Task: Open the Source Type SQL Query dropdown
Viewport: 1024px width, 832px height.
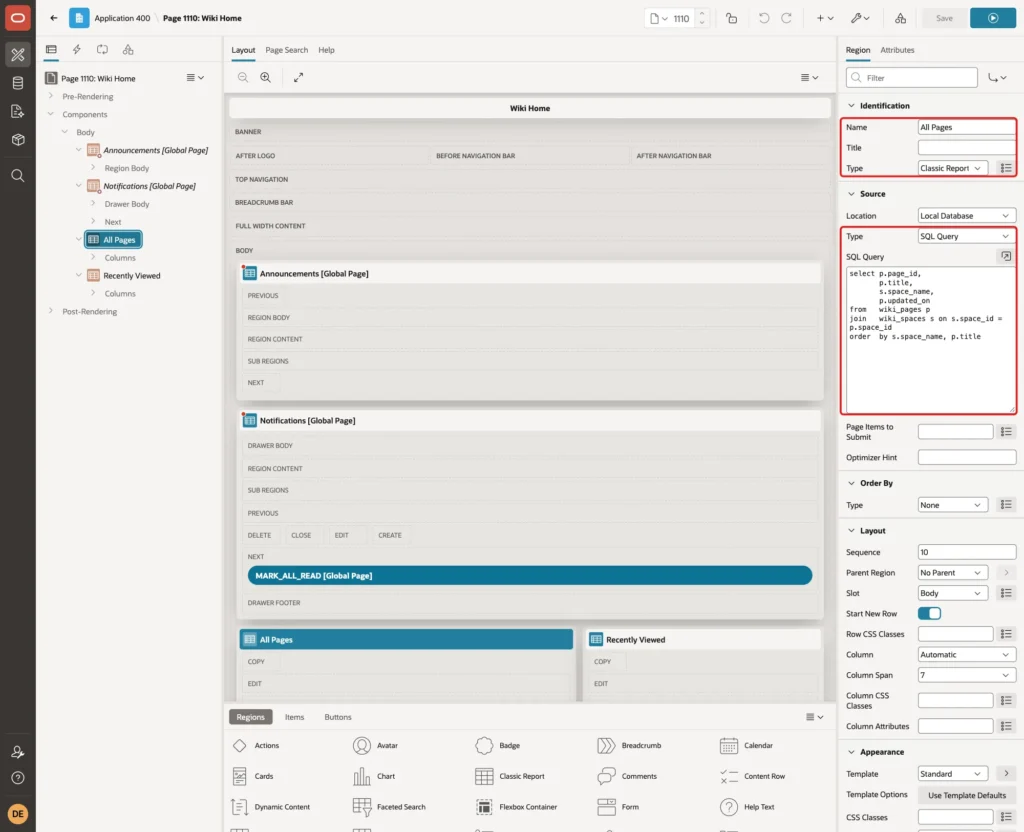Action: pyautogui.click(x=967, y=236)
